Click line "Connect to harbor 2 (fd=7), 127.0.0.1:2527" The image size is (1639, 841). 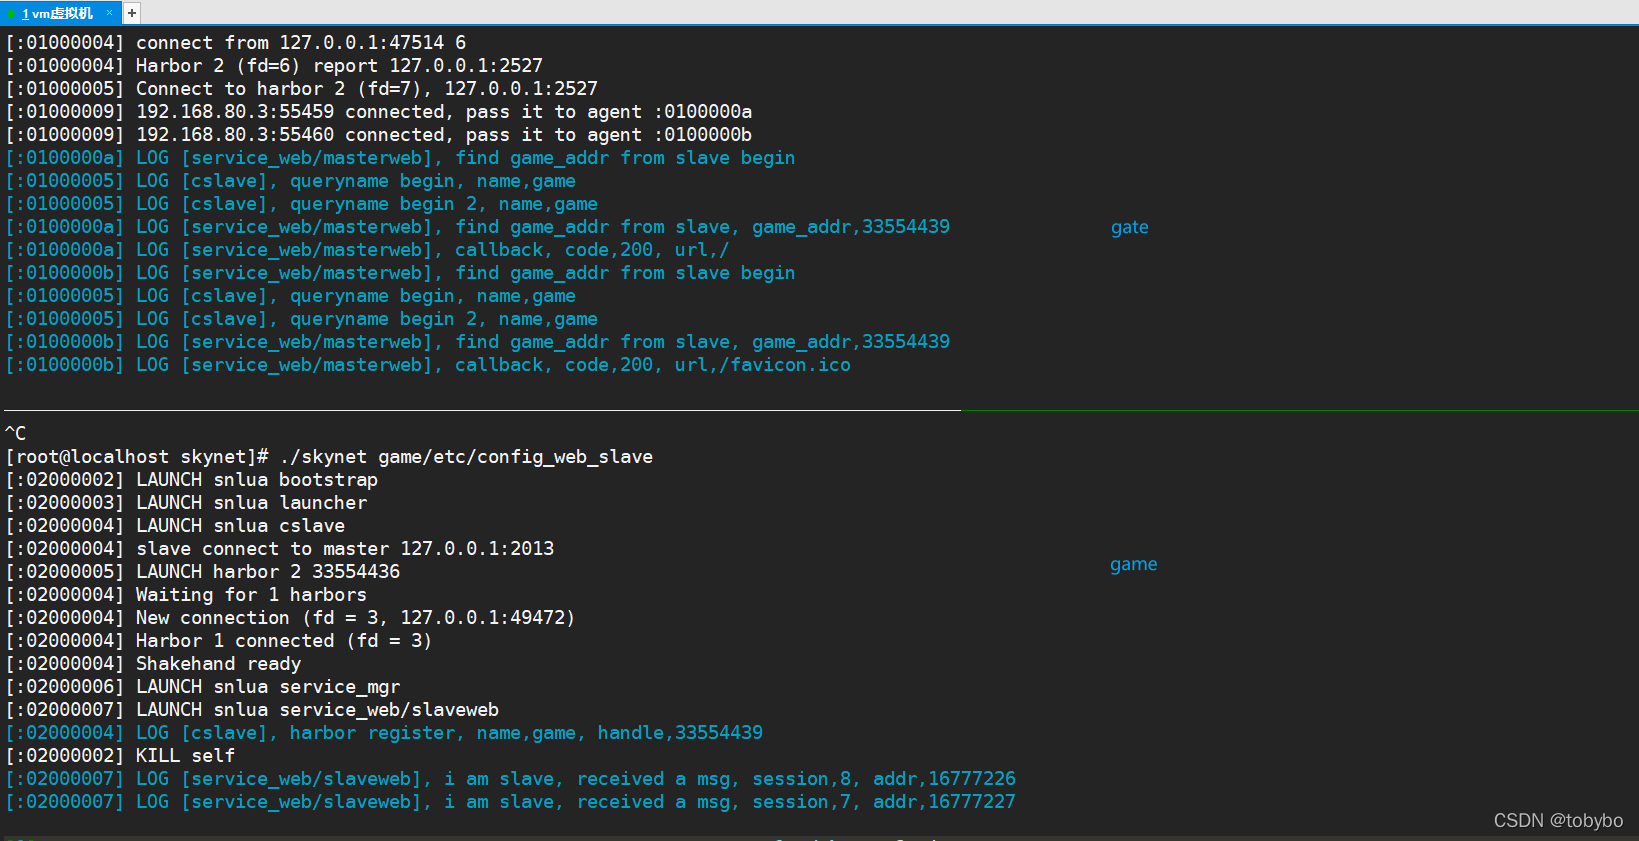point(302,89)
